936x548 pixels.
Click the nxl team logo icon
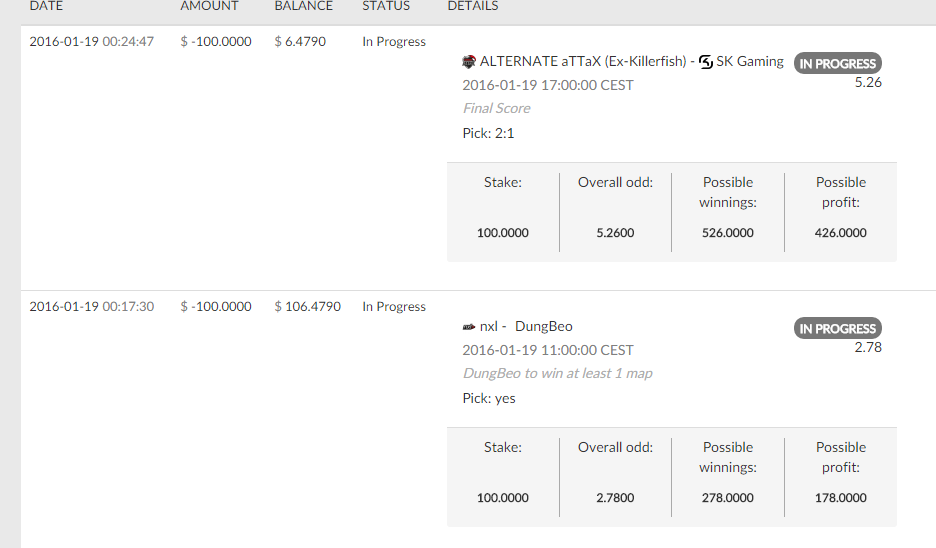coord(469,327)
